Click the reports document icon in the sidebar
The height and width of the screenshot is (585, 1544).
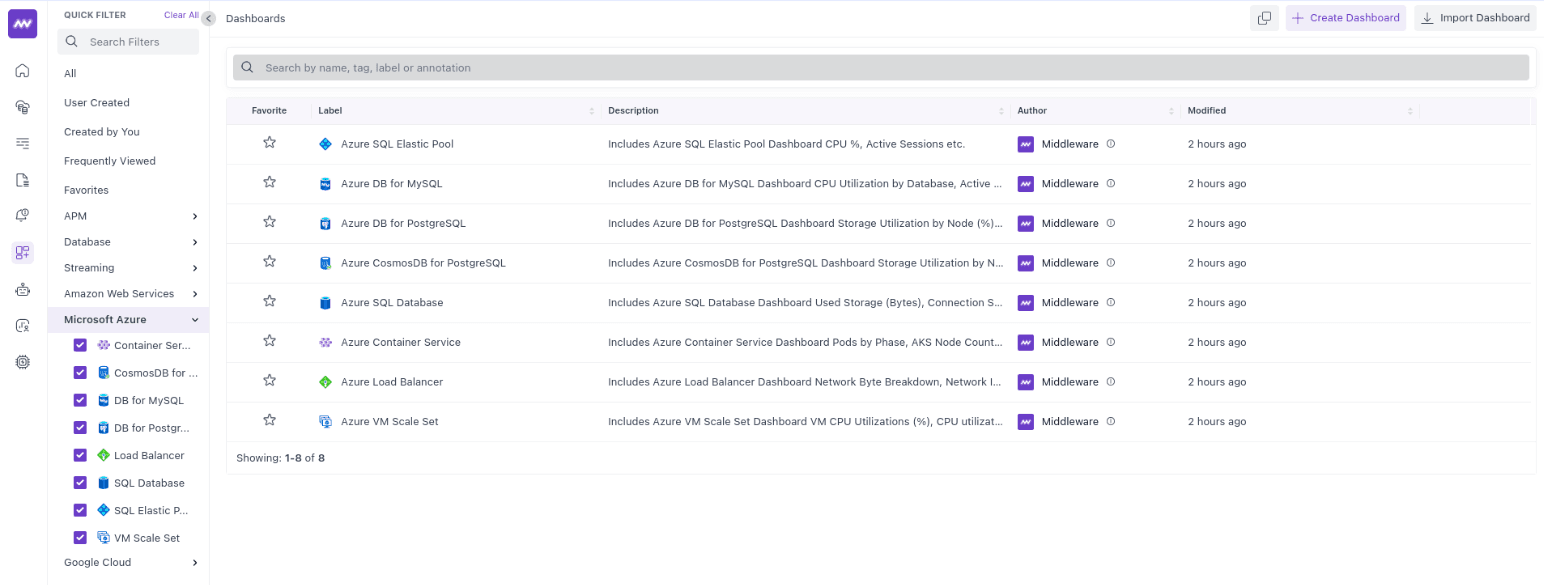(x=22, y=179)
